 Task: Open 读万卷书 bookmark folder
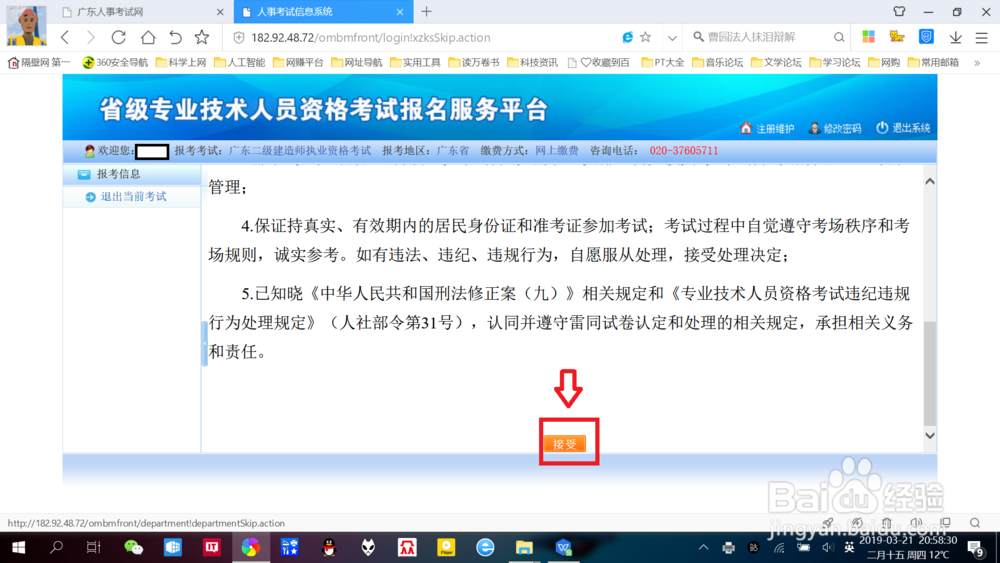[474, 62]
